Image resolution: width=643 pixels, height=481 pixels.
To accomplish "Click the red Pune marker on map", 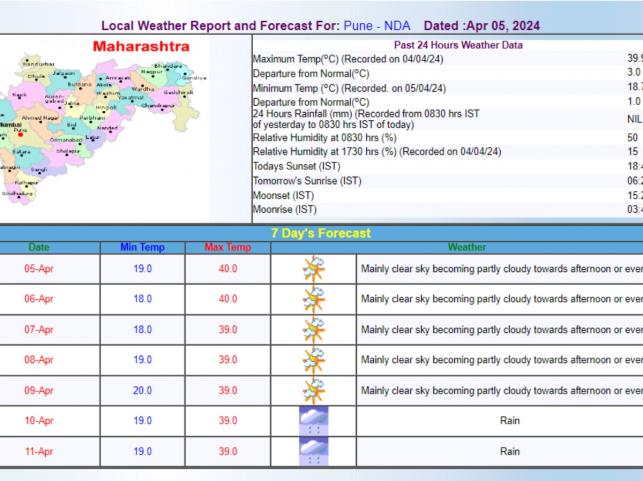I will click(19, 135).
